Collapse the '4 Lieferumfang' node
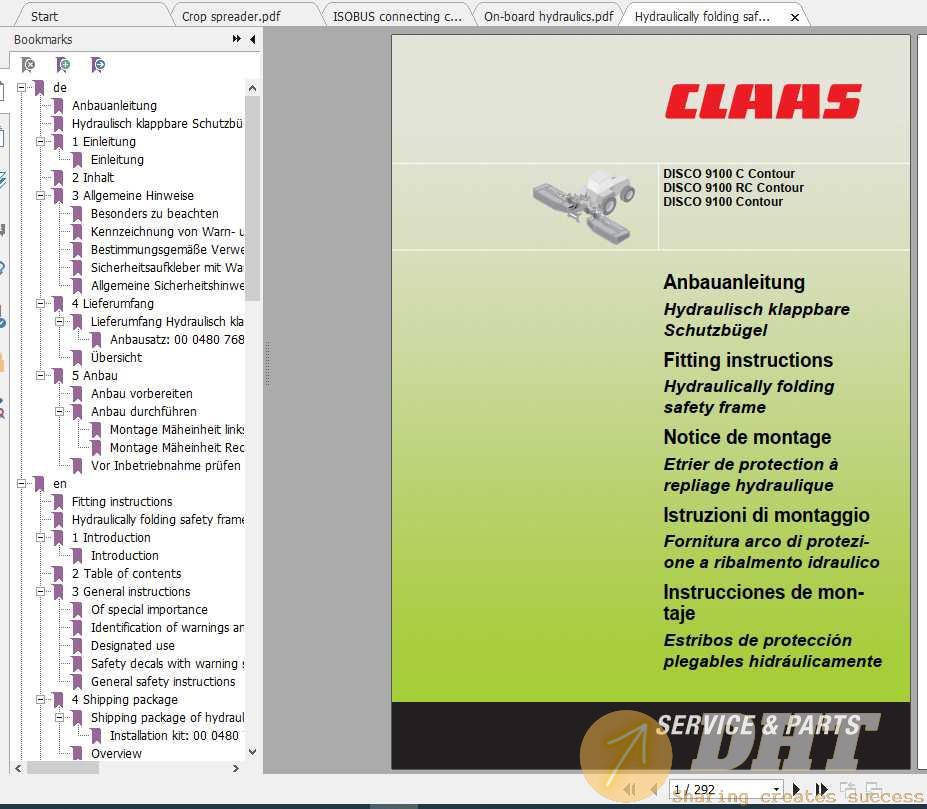Image resolution: width=927 pixels, height=809 pixels. pyautogui.click(x=40, y=303)
